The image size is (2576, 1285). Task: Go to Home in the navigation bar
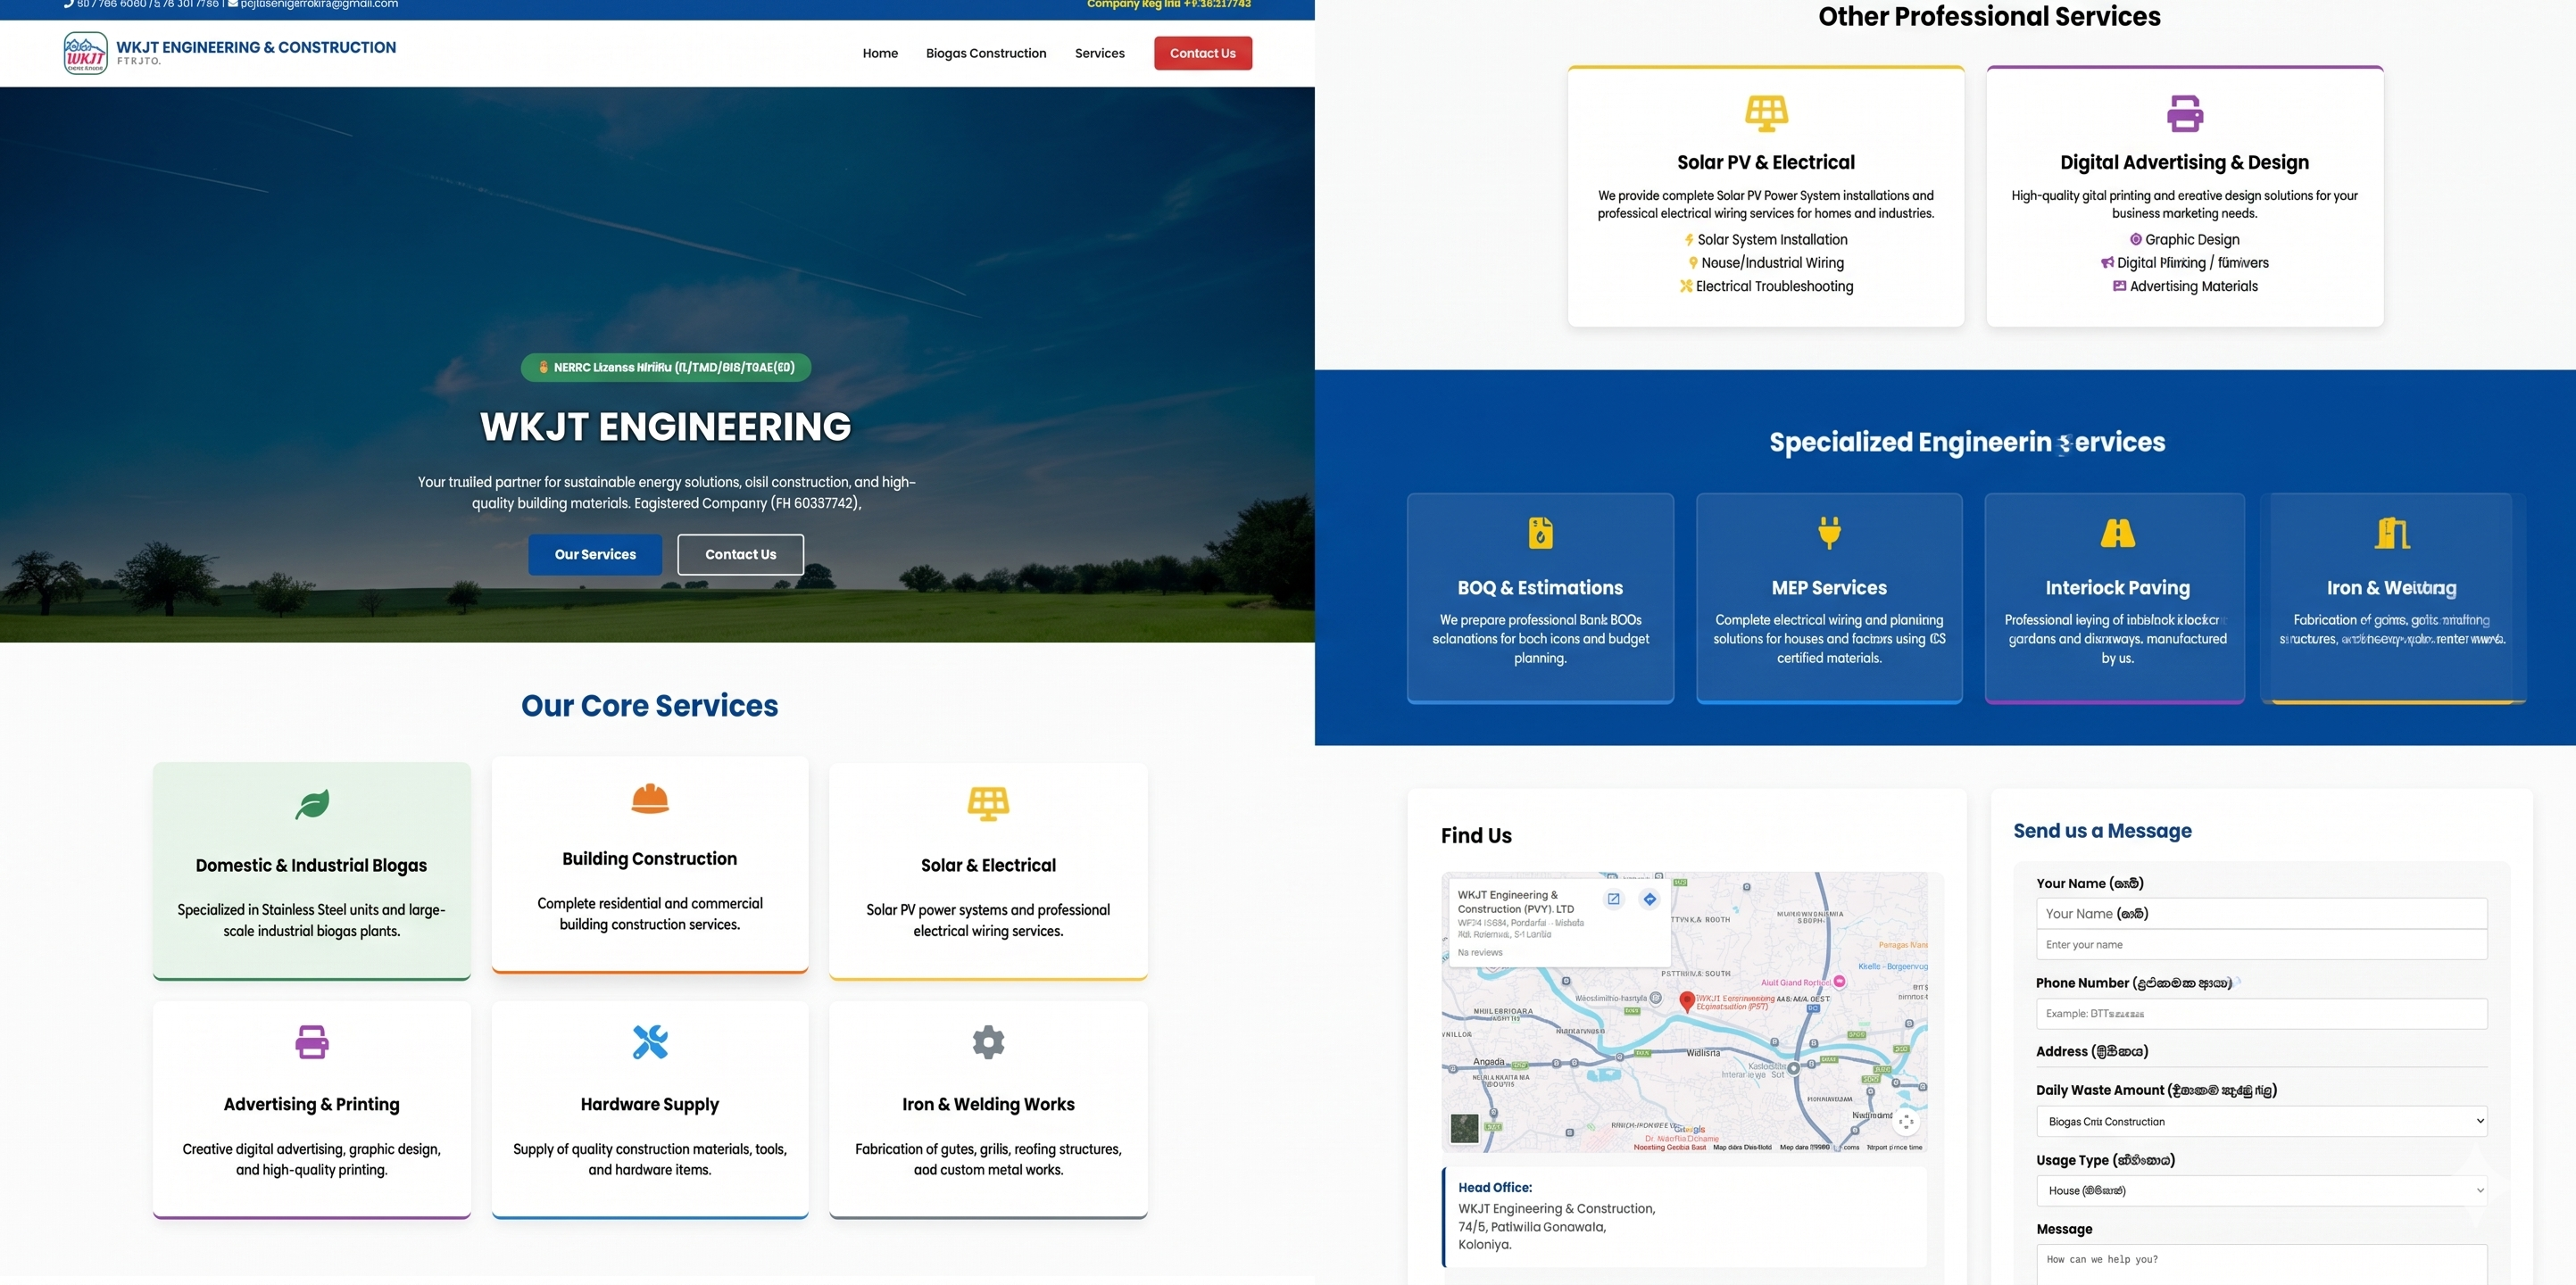[880, 53]
